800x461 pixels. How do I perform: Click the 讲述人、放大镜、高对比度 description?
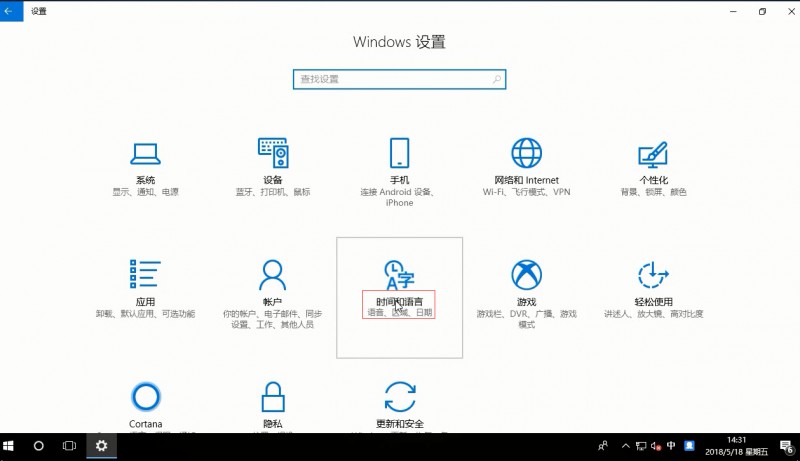654,314
